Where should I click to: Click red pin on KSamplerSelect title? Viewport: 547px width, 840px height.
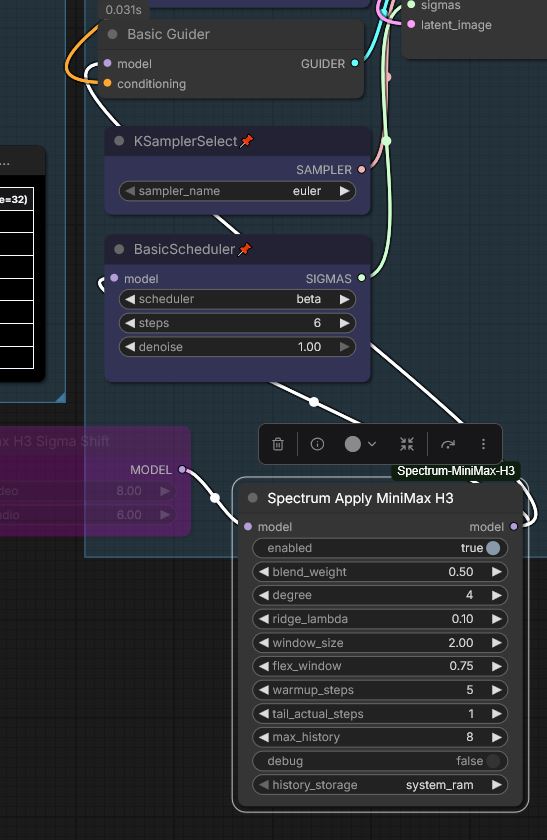click(x=246, y=141)
